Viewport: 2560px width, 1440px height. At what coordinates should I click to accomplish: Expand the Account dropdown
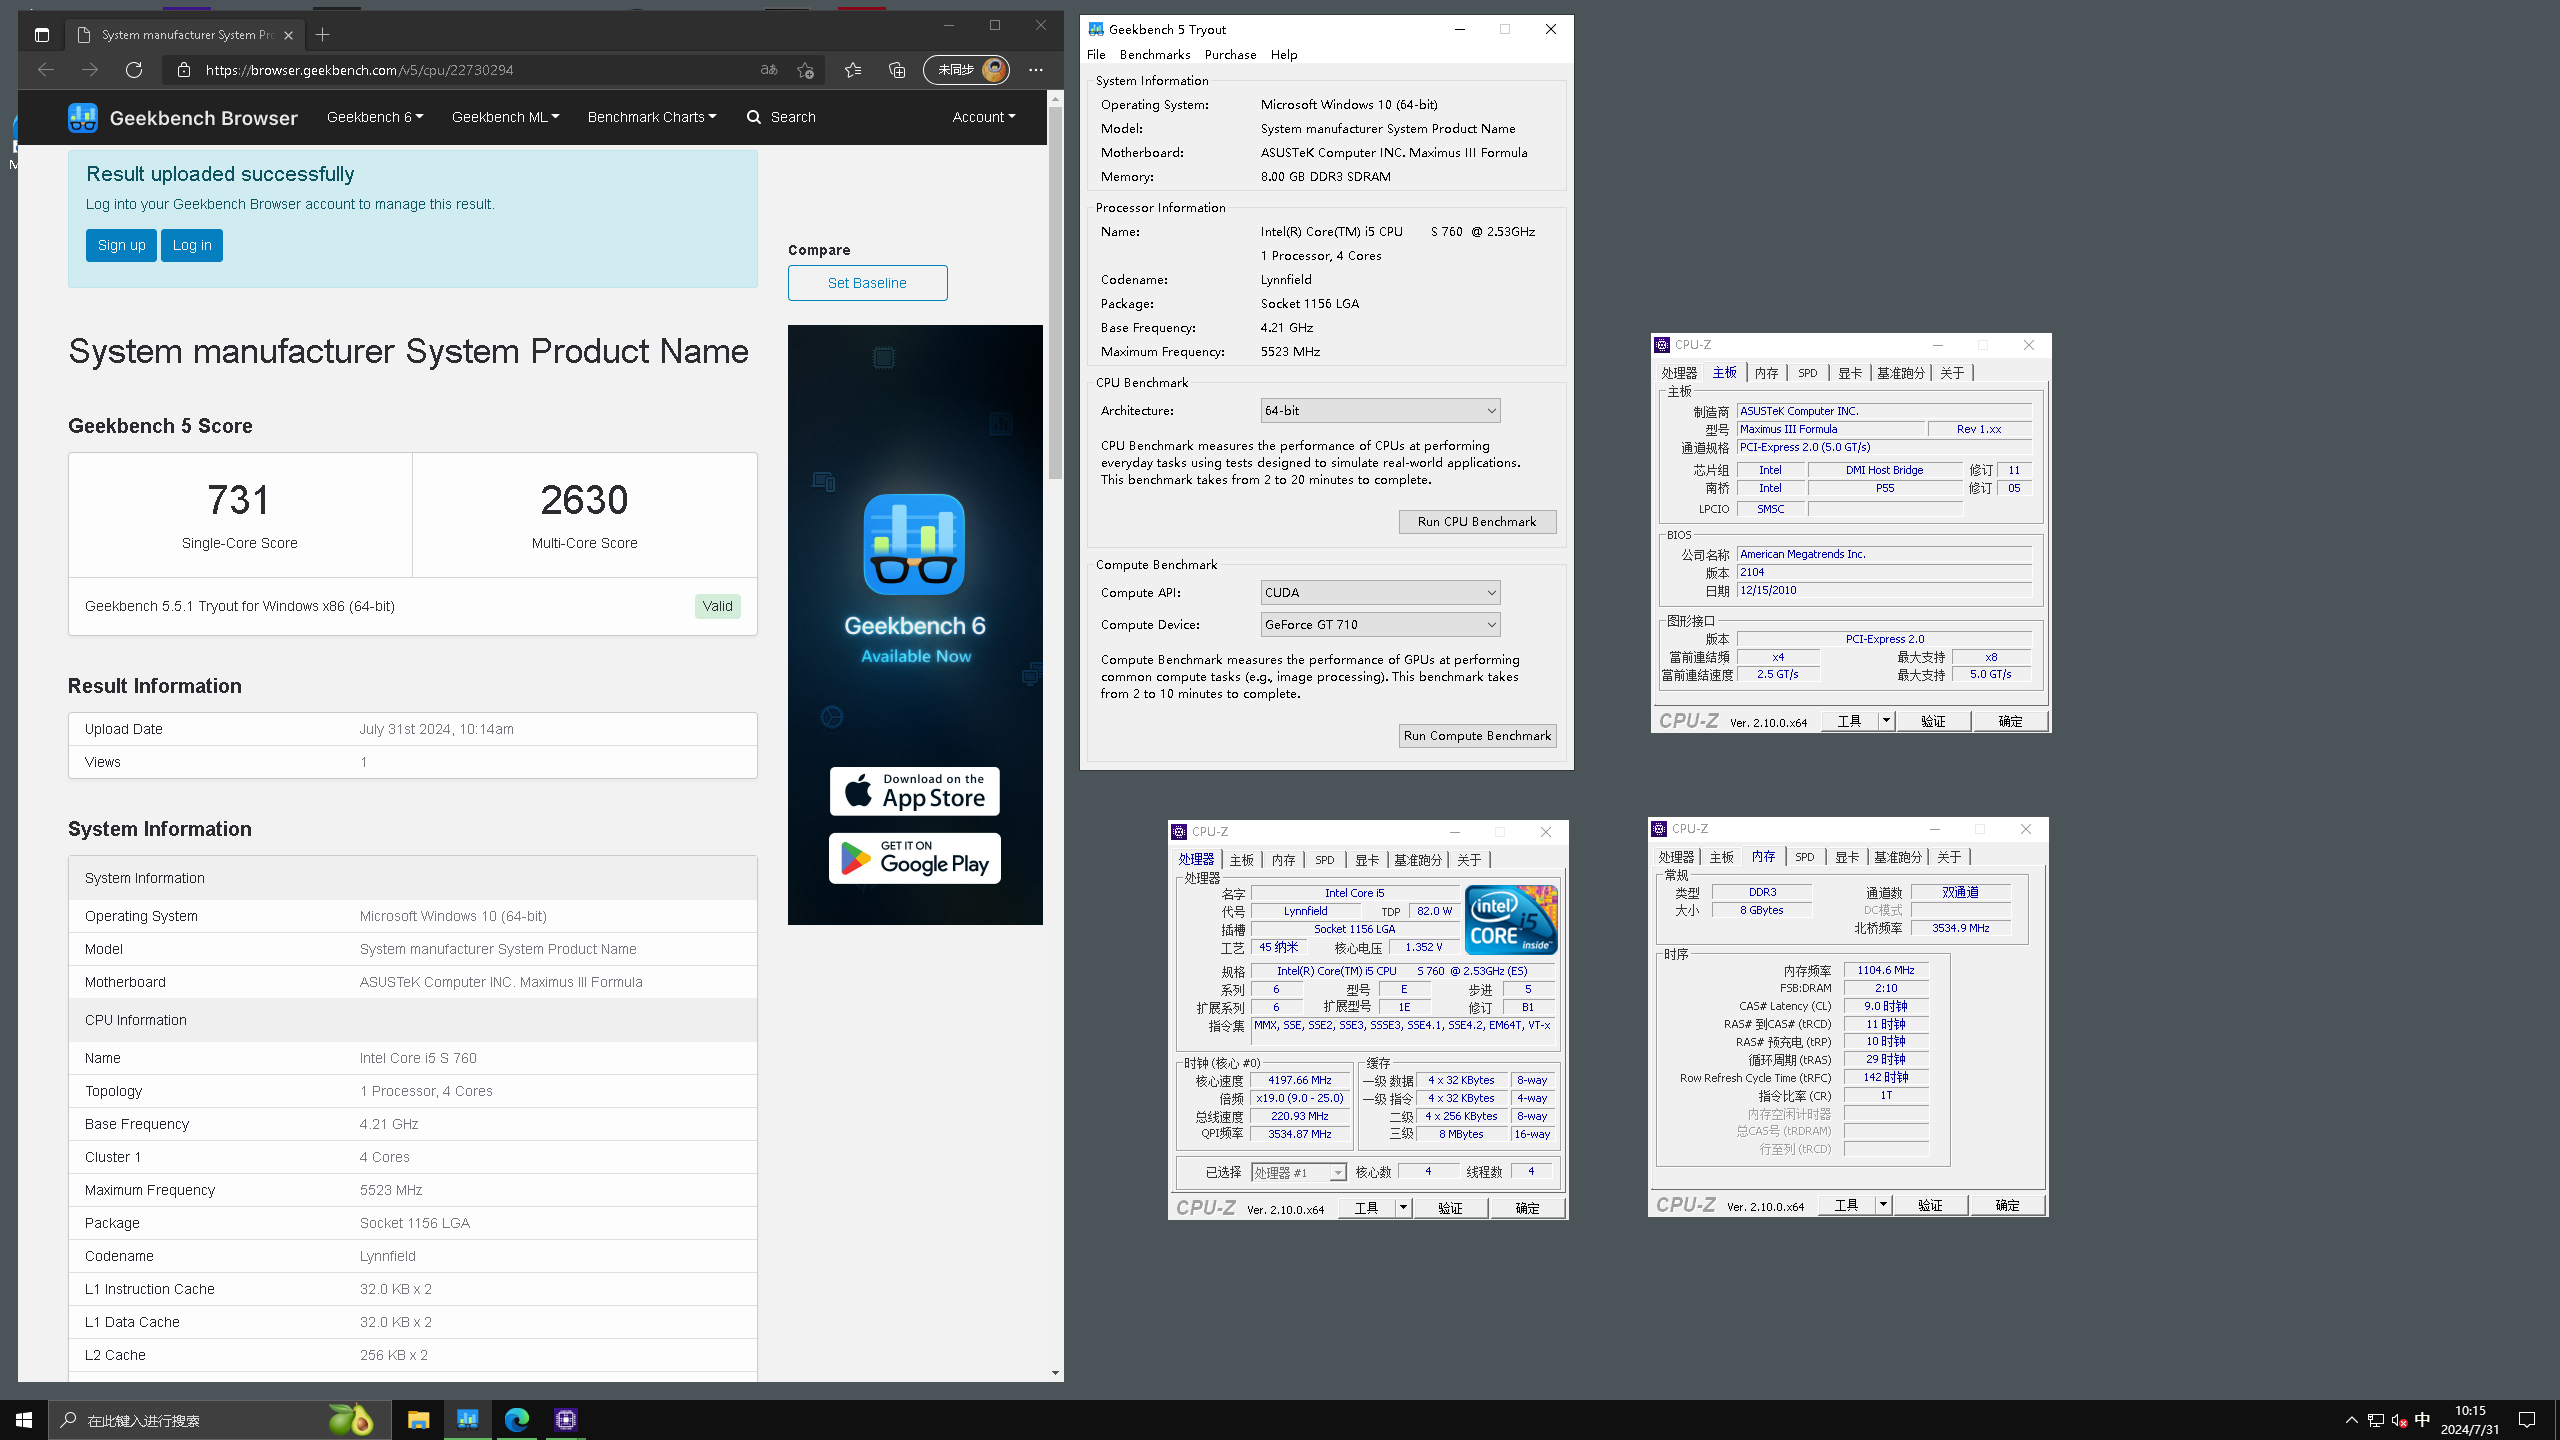(984, 117)
